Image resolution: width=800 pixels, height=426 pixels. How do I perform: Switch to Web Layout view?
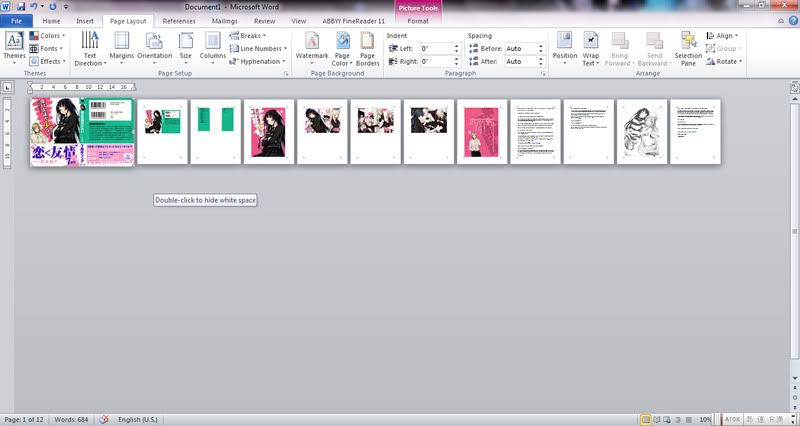[x=667, y=419]
